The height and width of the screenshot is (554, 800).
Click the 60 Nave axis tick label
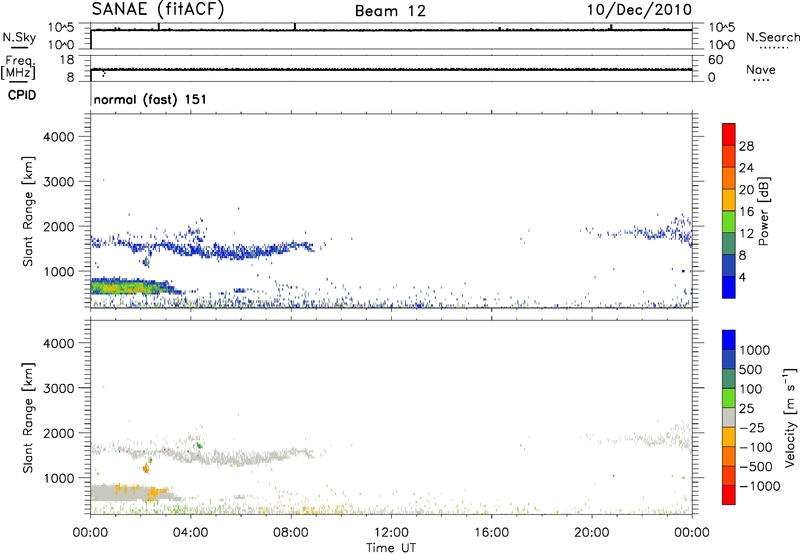[716, 60]
